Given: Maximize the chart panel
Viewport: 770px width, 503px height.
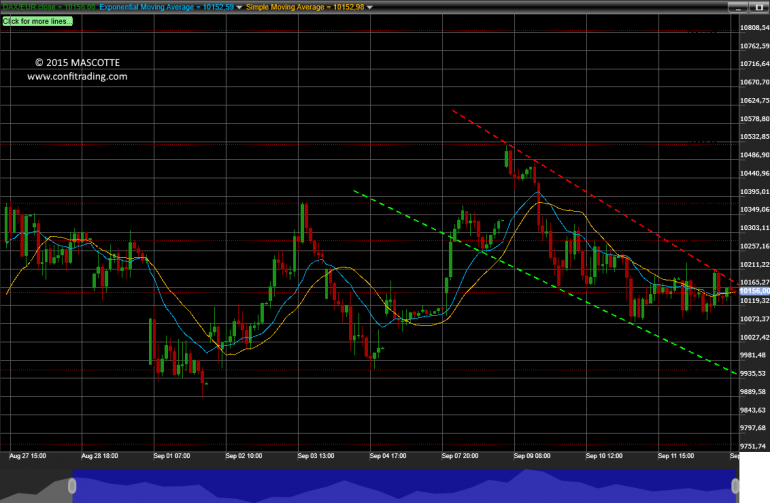Looking at the screenshot, I should click(x=759, y=7).
